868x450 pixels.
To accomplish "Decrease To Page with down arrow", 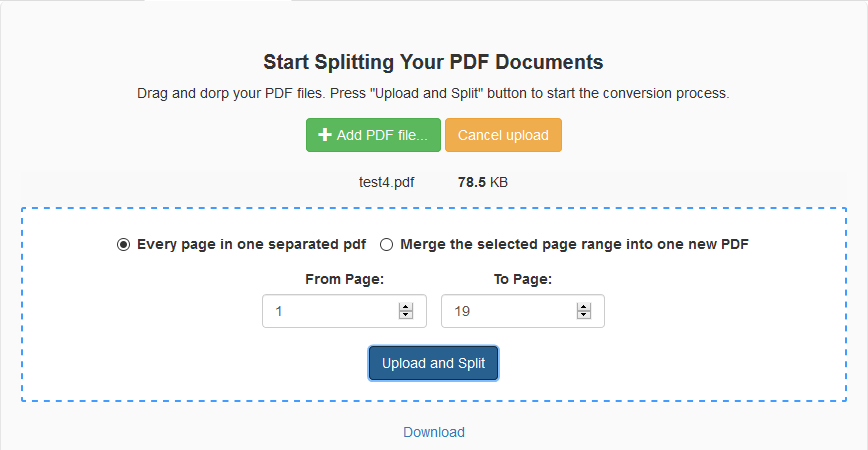I will (584, 315).
